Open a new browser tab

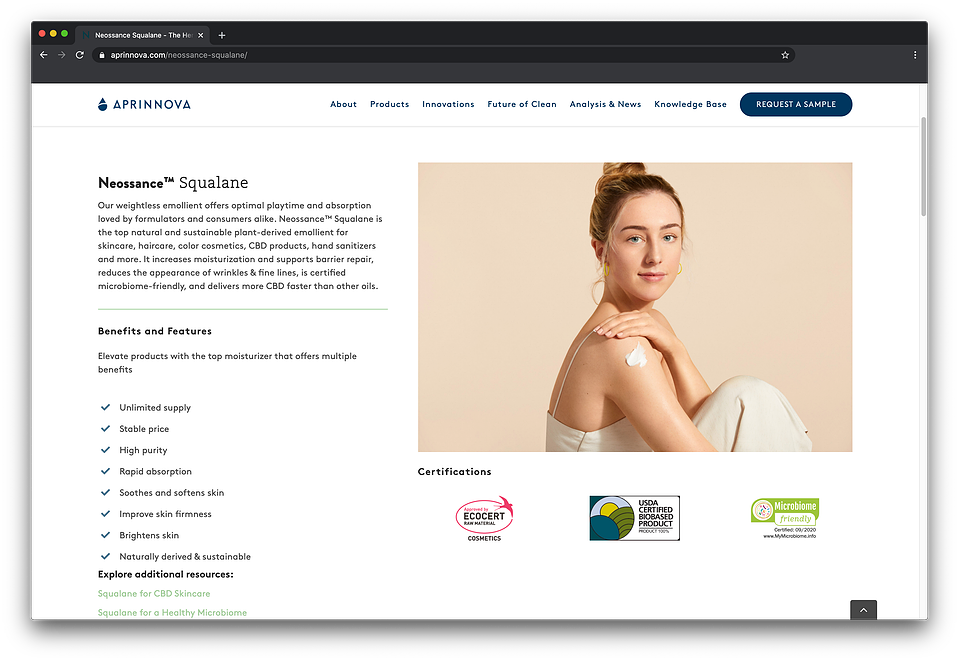point(221,35)
